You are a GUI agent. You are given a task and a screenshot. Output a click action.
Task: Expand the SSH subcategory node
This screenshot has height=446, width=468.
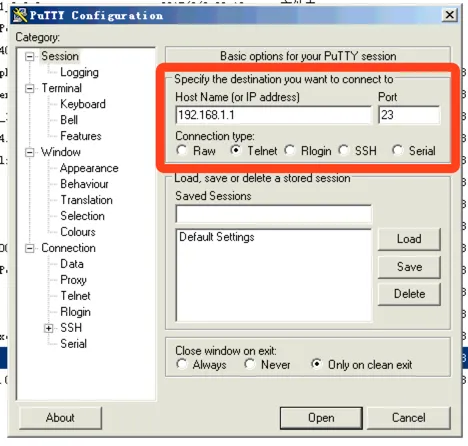pyautogui.click(x=48, y=328)
